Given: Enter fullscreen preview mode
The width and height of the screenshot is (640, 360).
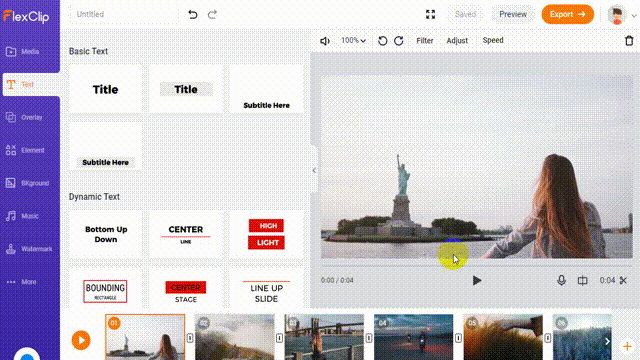Looking at the screenshot, I should 430,14.
